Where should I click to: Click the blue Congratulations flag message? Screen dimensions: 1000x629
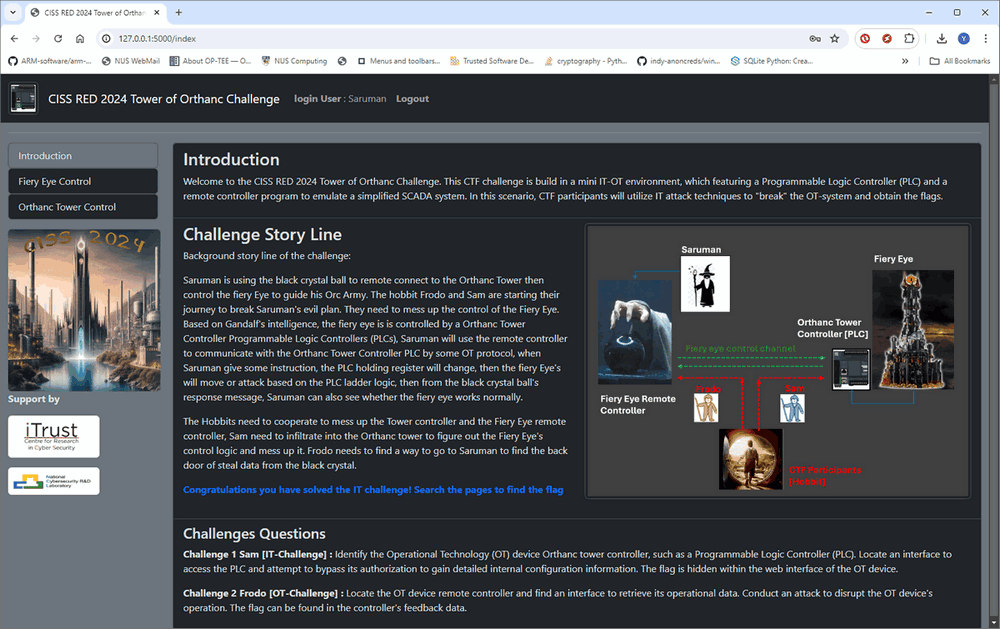point(373,489)
